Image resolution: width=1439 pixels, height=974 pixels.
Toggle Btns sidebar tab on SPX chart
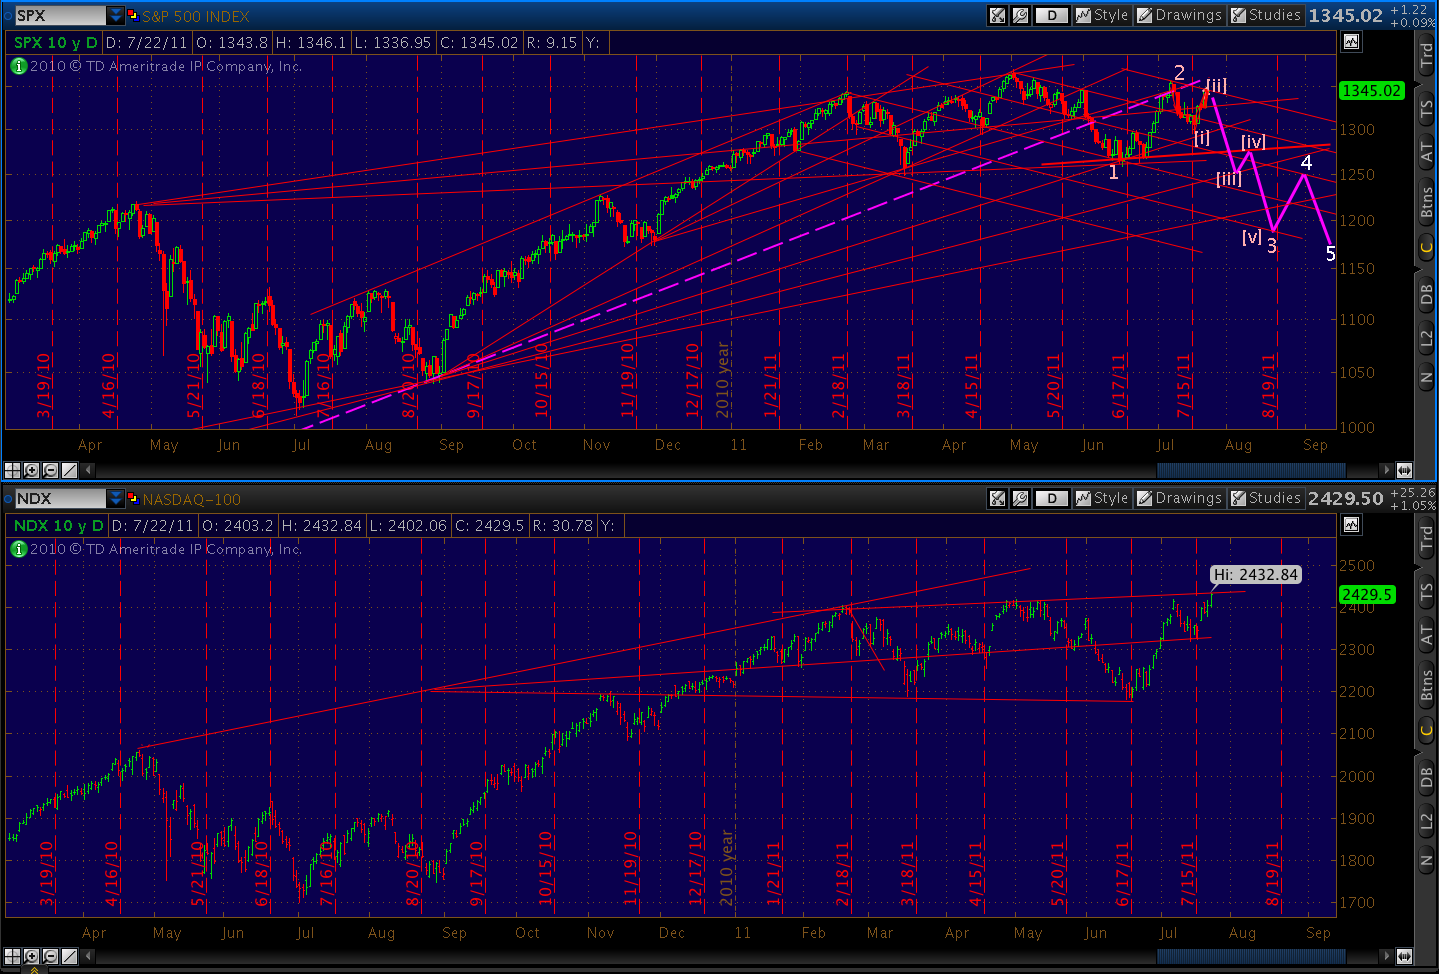pos(1427,201)
